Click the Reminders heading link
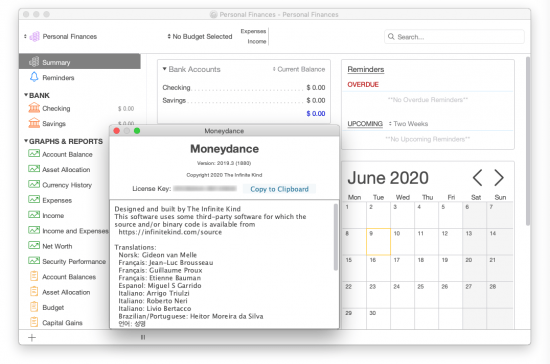The height and width of the screenshot is (364, 550). 365,69
